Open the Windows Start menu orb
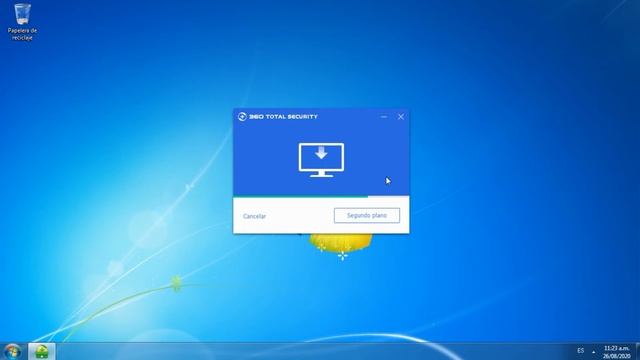Image resolution: width=640 pixels, height=360 pixels. 13,351
